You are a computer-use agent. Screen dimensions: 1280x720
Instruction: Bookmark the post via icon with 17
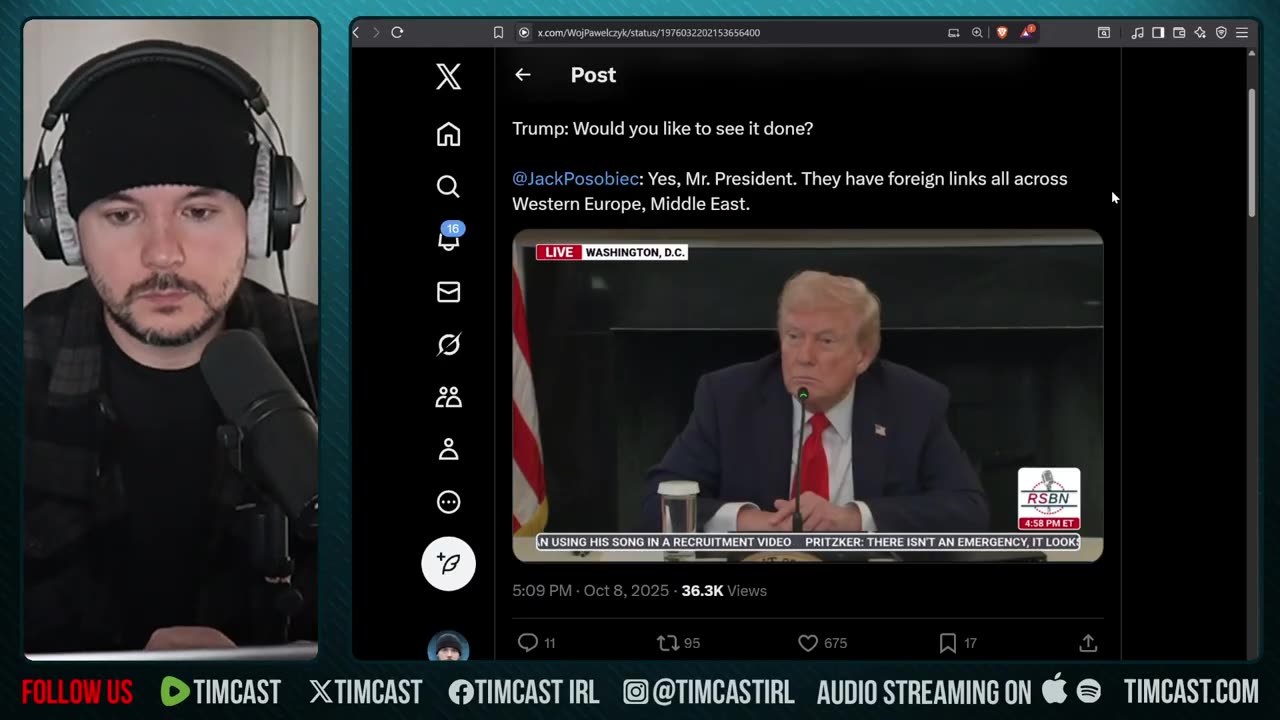pyautogui.click(x=947, y=643)
